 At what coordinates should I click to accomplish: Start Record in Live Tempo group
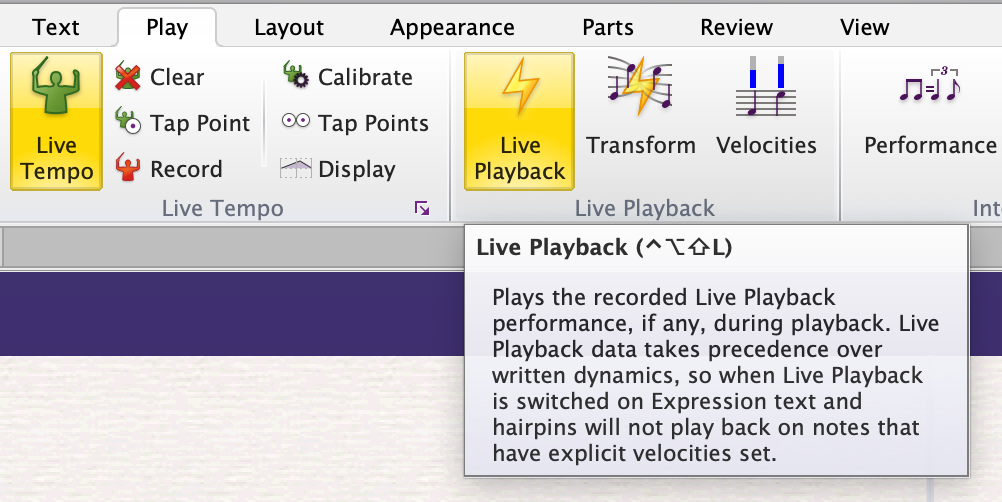click(x=127, y=169)
